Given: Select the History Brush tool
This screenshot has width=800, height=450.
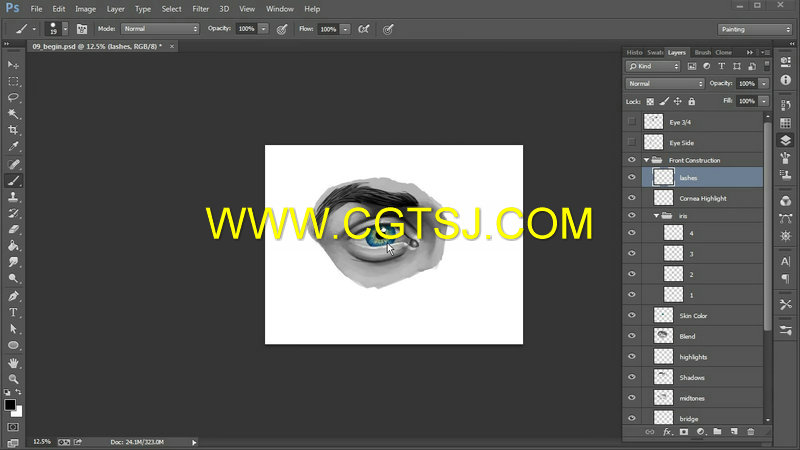Looking at the screenshot, I should pyautogui.click(x=13, y=213).
